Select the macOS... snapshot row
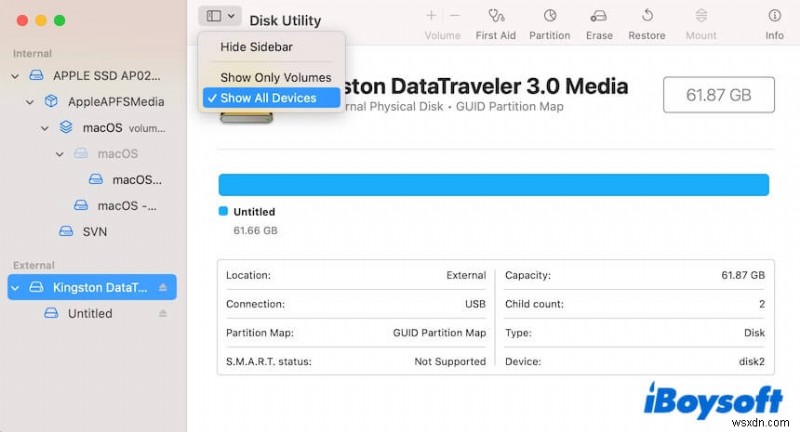Image resolution: width=800 pixels, height=432 pixels. (92, 180)
